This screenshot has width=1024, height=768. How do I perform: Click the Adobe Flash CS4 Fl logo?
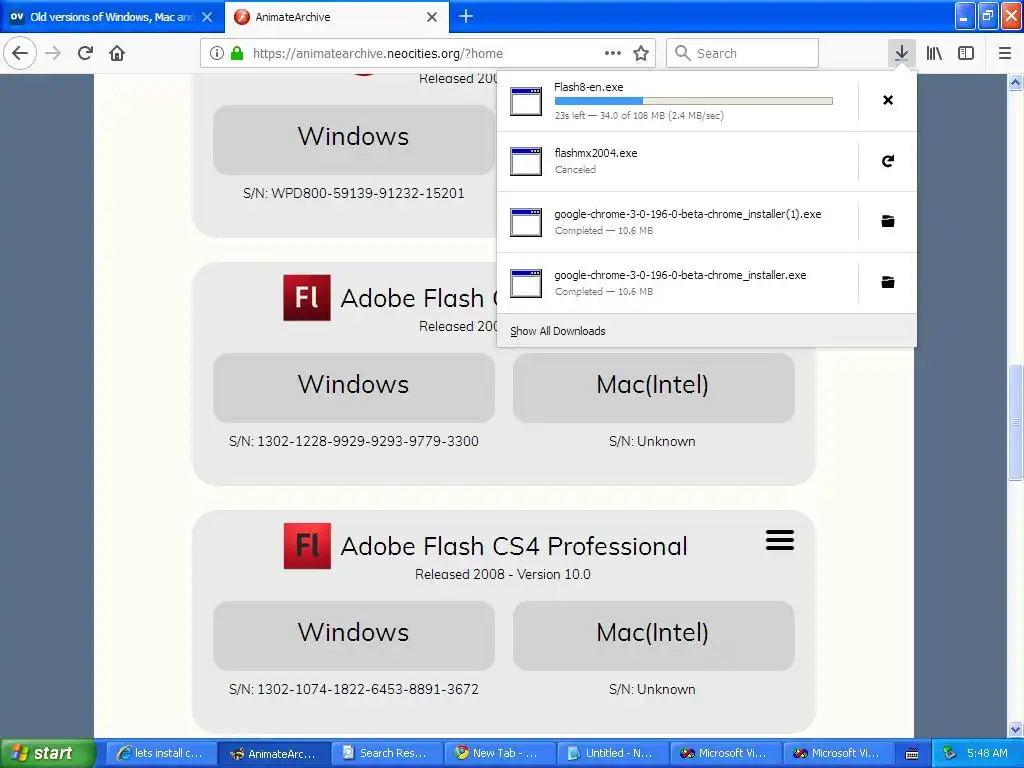(307, 545)
